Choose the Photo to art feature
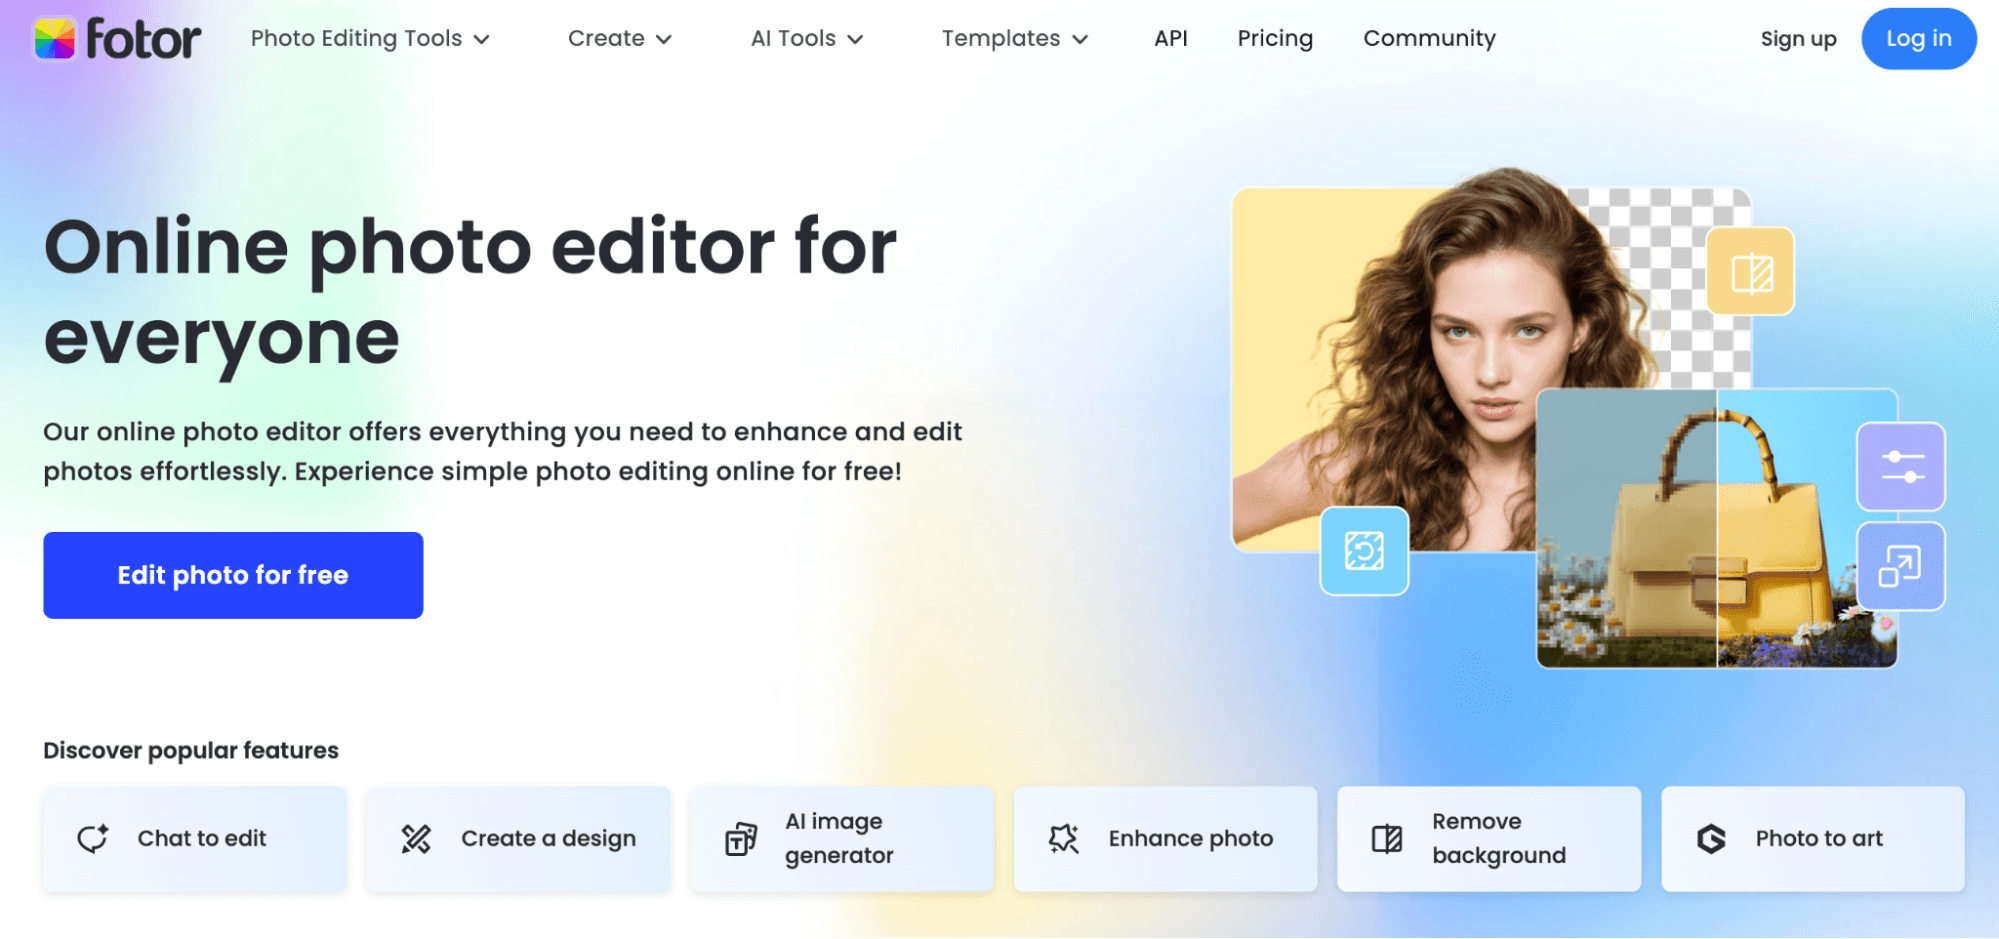The height and width of the screenshot is (939, 1999). pos(1812,838)
